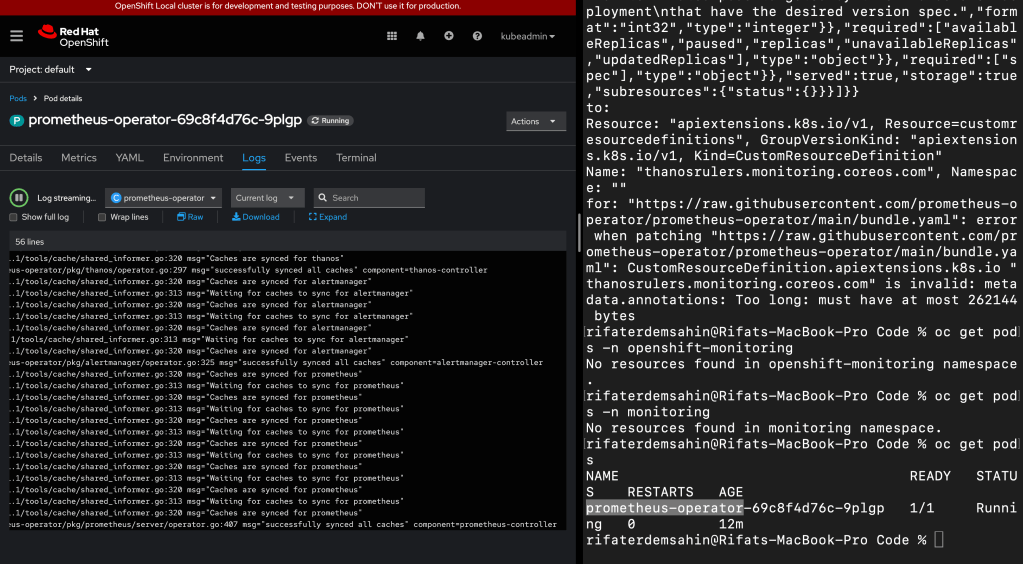Click the pod name heading prometheus-operator-69c8f4d76c-9plgp
1023x564 pixels.
click(165, 120)
